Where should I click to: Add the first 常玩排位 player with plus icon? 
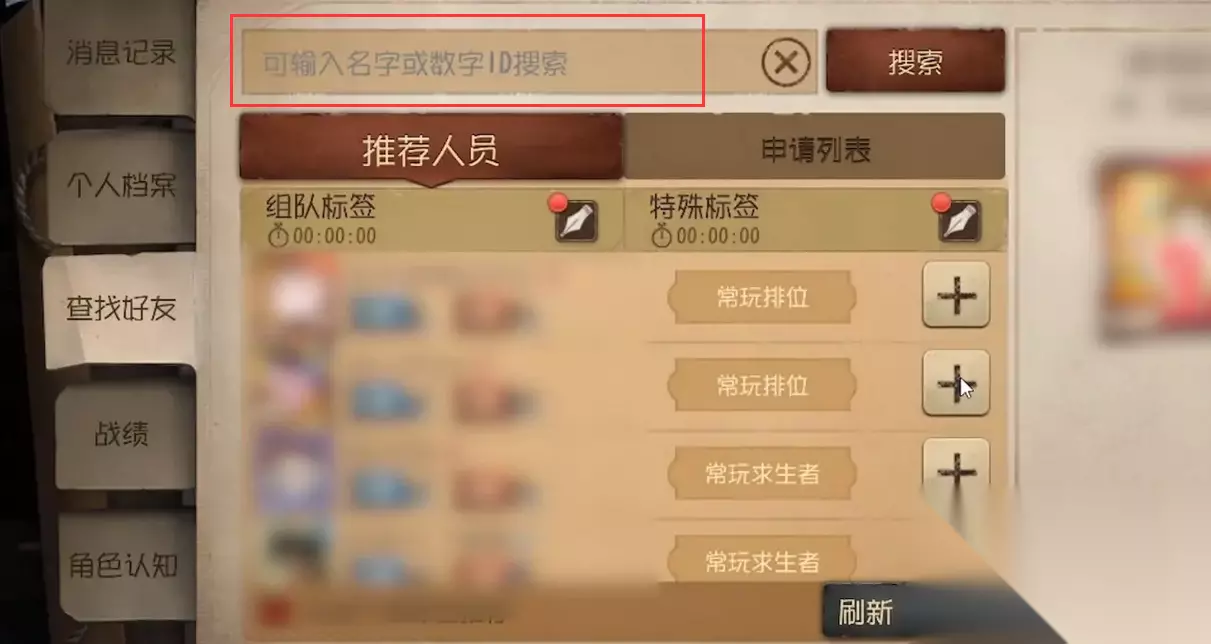click(955, 295)
